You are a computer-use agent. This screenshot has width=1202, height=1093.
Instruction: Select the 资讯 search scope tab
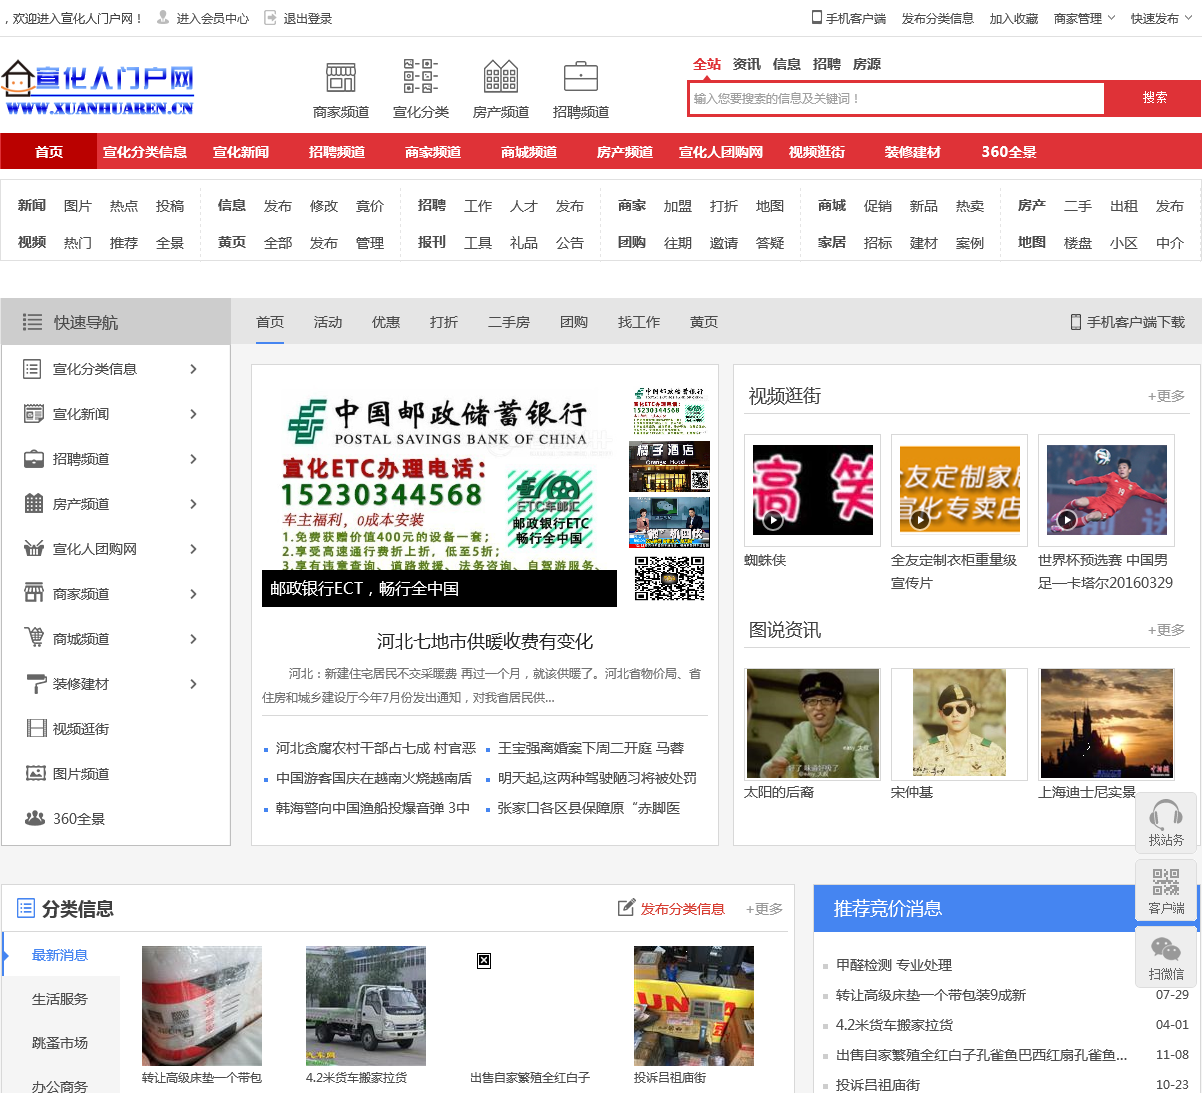[x=747, y=64]
